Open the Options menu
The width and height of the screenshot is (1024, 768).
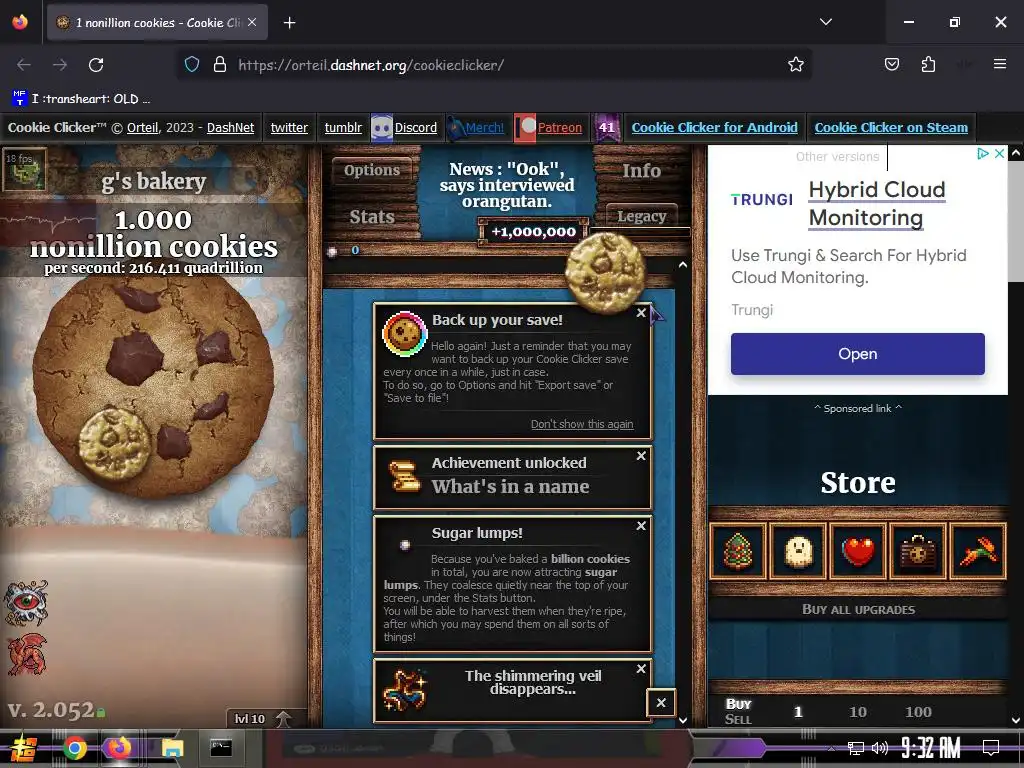[x=372, y=170]
